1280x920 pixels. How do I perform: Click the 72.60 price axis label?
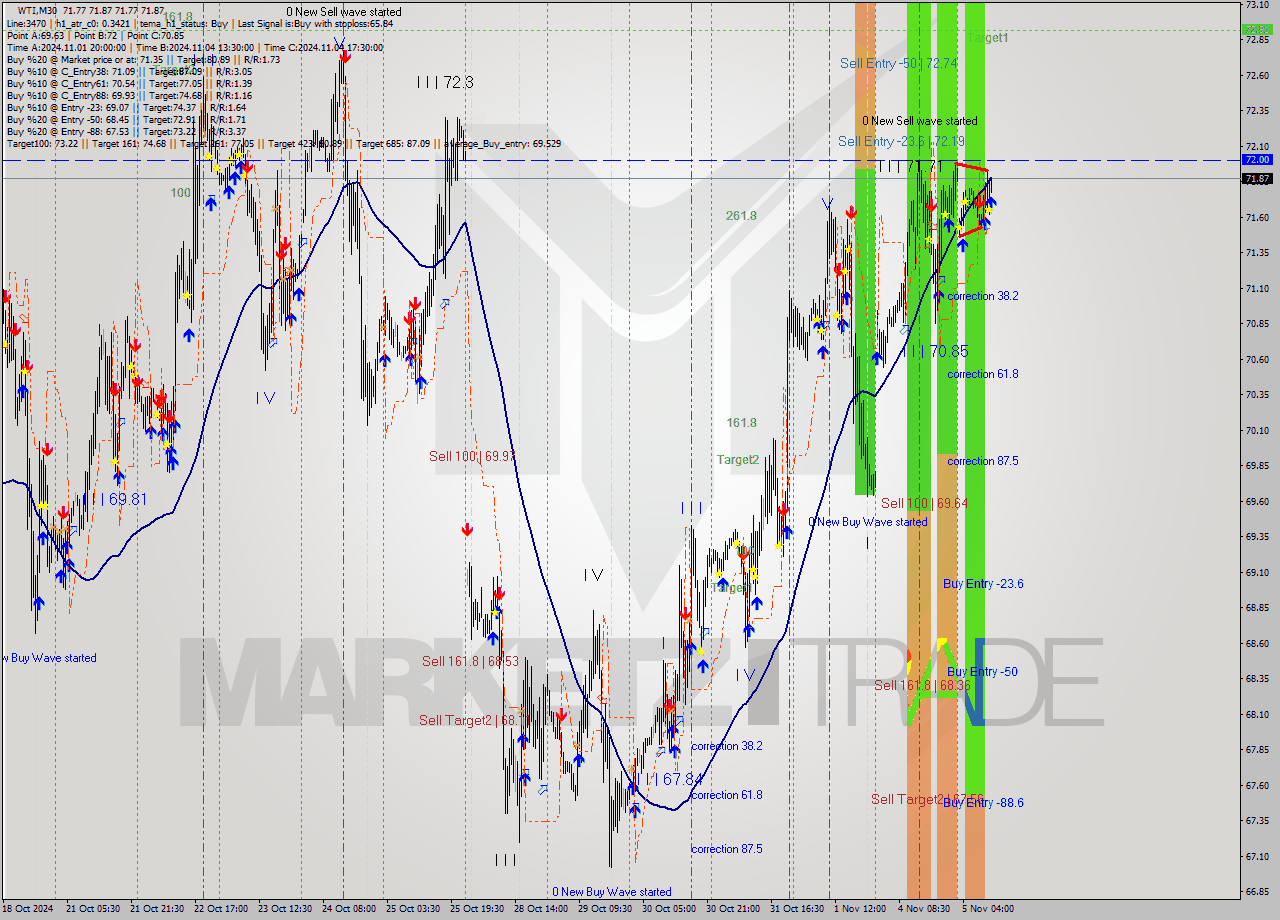(x=1256, y=75)
